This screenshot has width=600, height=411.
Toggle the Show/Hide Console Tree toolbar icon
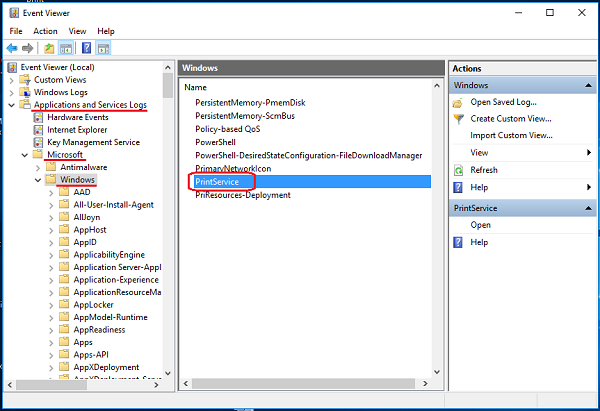pyautogui.click(x=66, y=48)
